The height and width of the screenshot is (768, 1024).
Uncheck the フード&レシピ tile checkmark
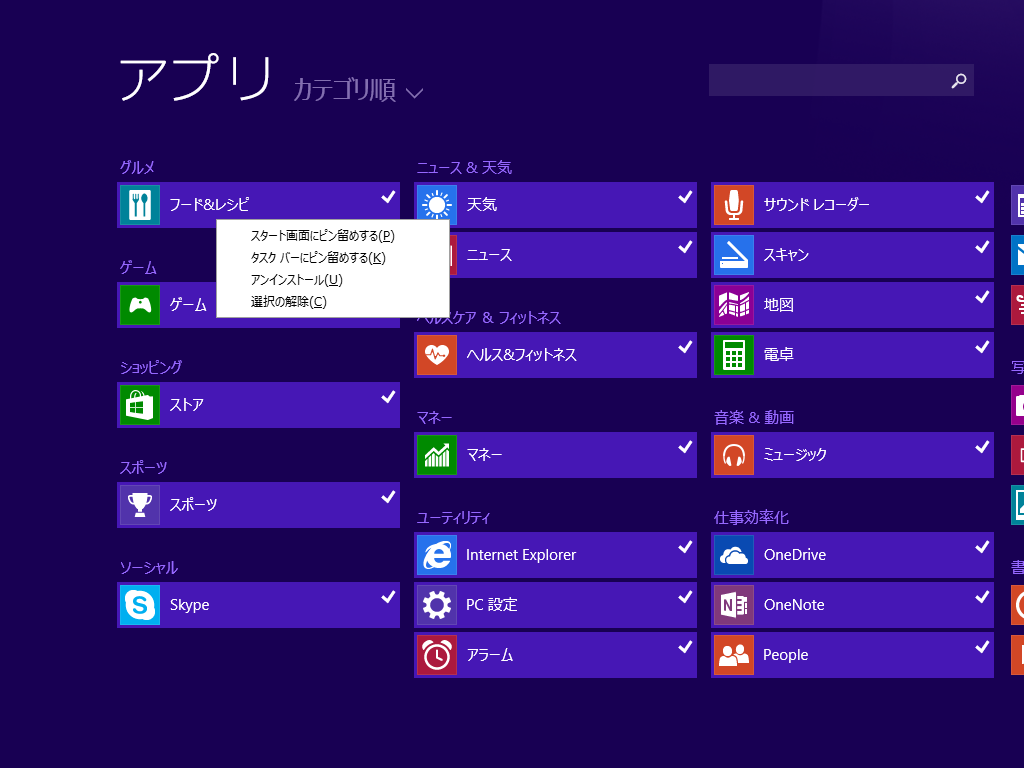pos(388,197)
